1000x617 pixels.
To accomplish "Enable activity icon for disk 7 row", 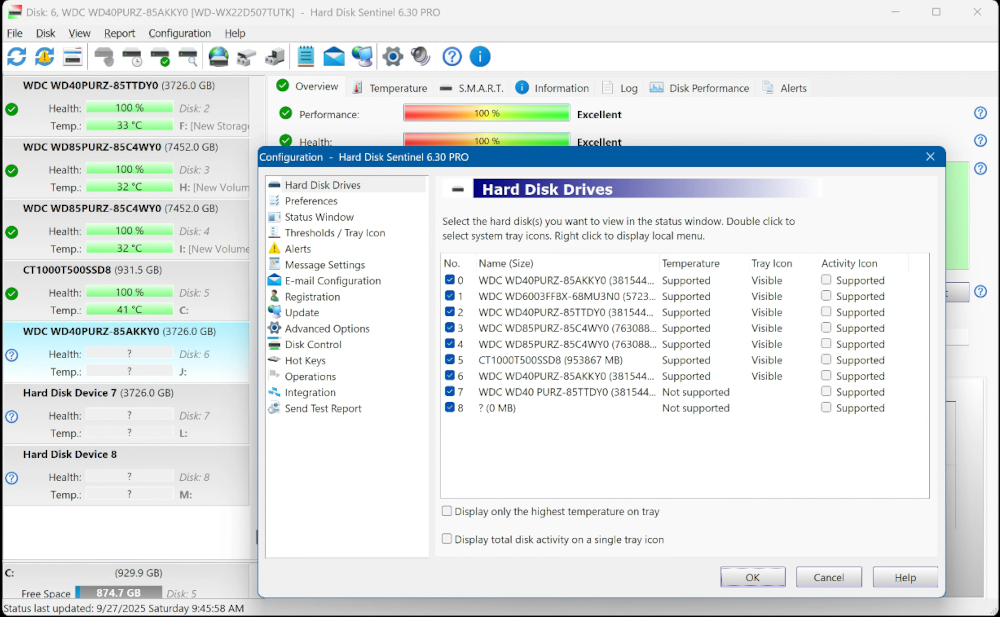I will (826, 391).
